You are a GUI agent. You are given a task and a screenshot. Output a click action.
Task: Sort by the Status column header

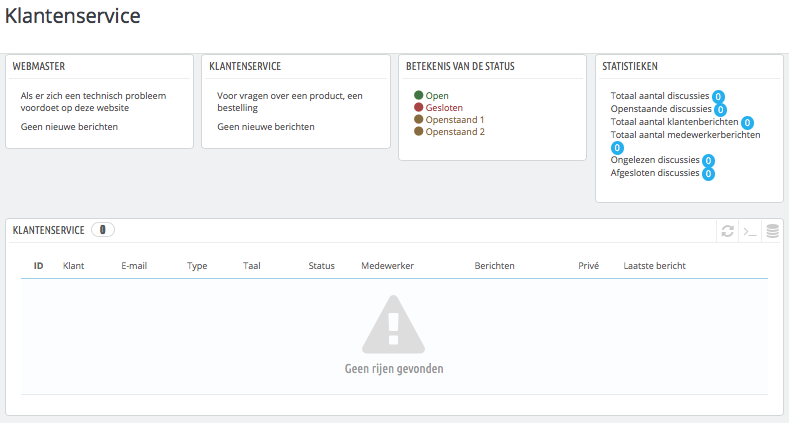pos(322,266)
